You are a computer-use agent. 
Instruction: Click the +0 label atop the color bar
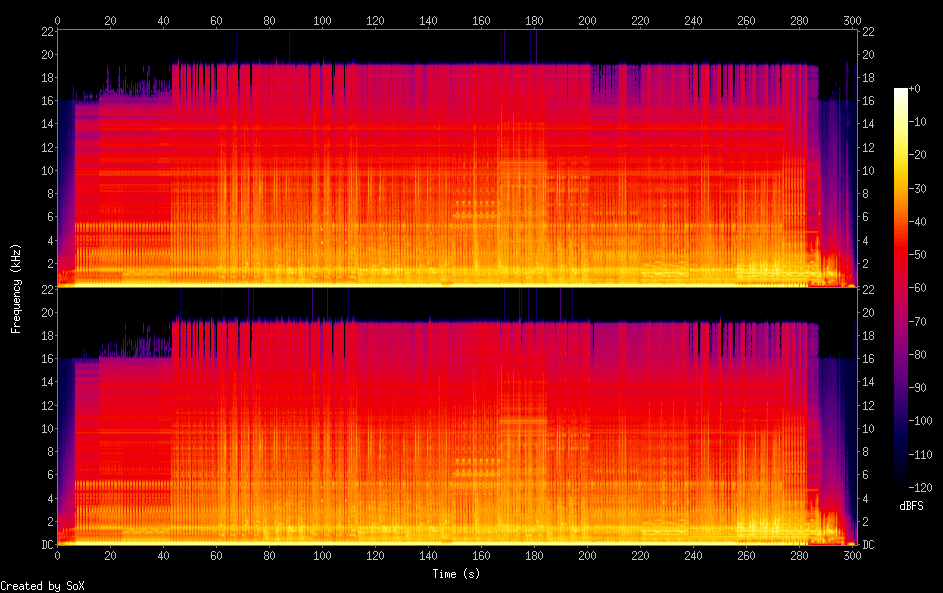[914, 89]
